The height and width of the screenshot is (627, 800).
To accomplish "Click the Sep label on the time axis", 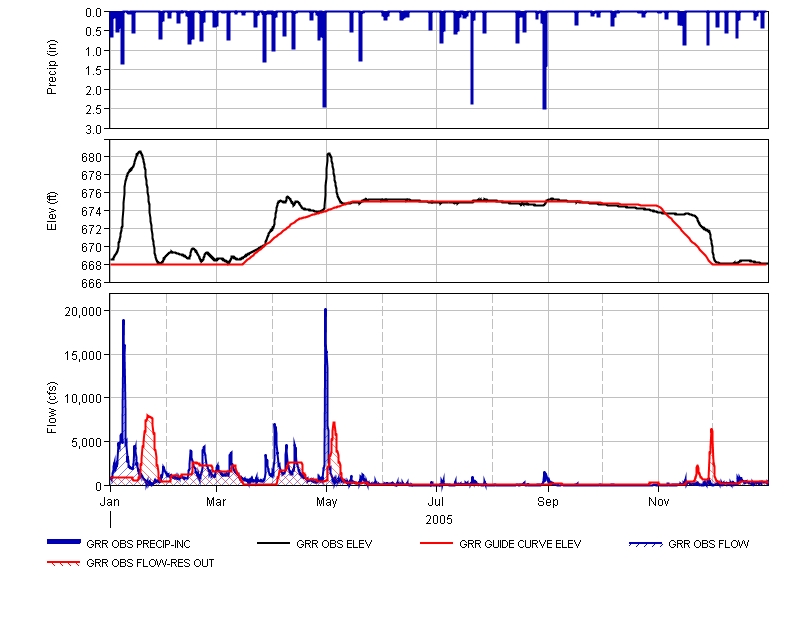I will click(547, 499).
